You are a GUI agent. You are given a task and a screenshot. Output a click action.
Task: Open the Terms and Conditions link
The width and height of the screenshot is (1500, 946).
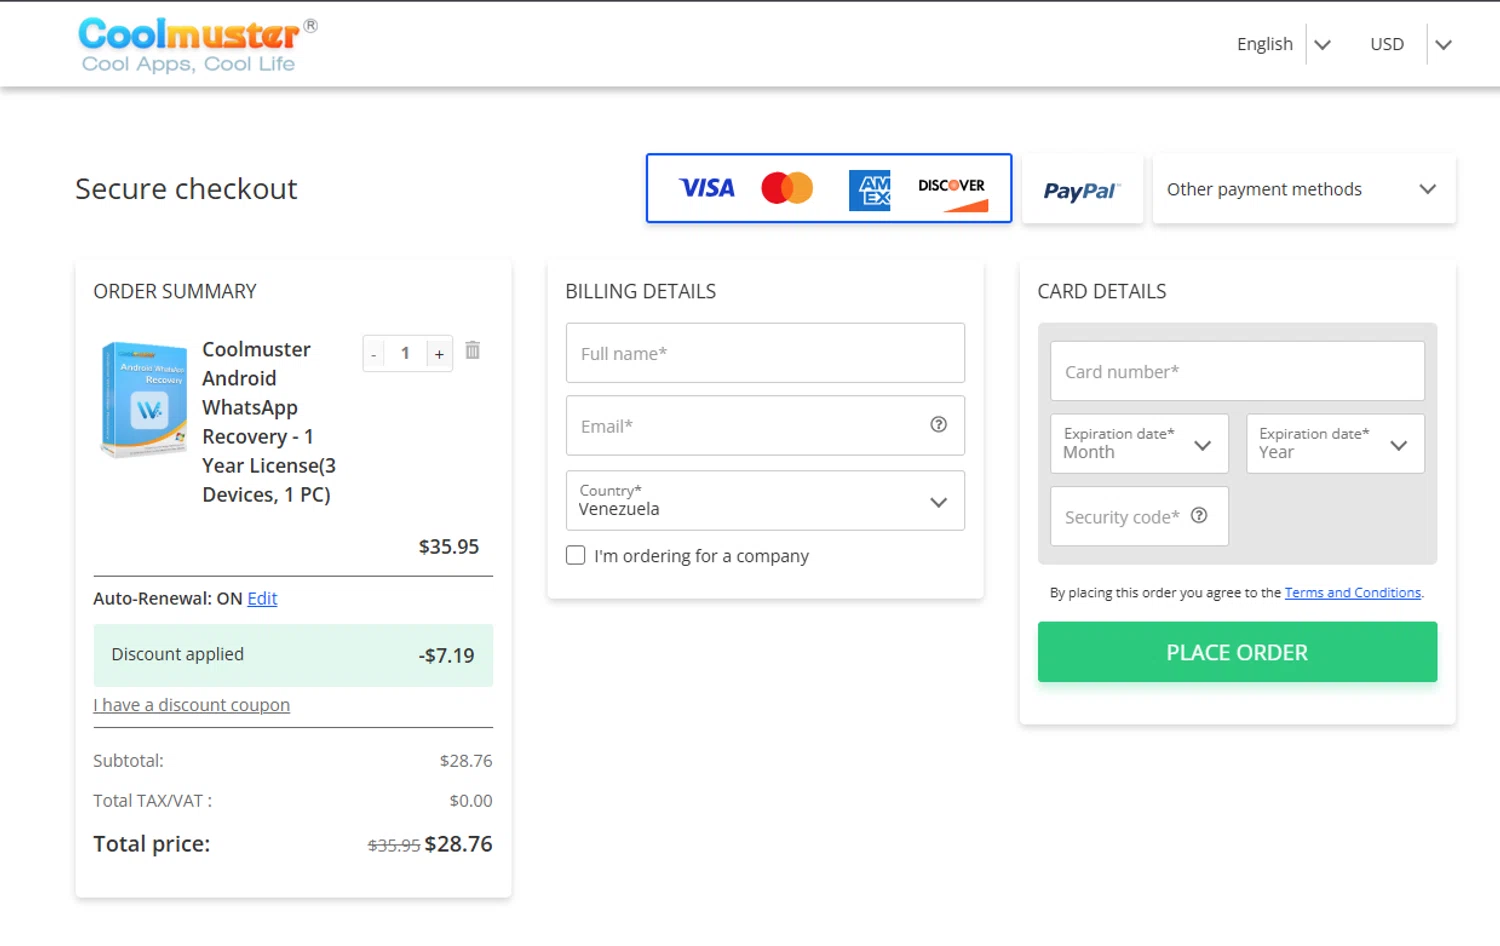point(1353,593)
